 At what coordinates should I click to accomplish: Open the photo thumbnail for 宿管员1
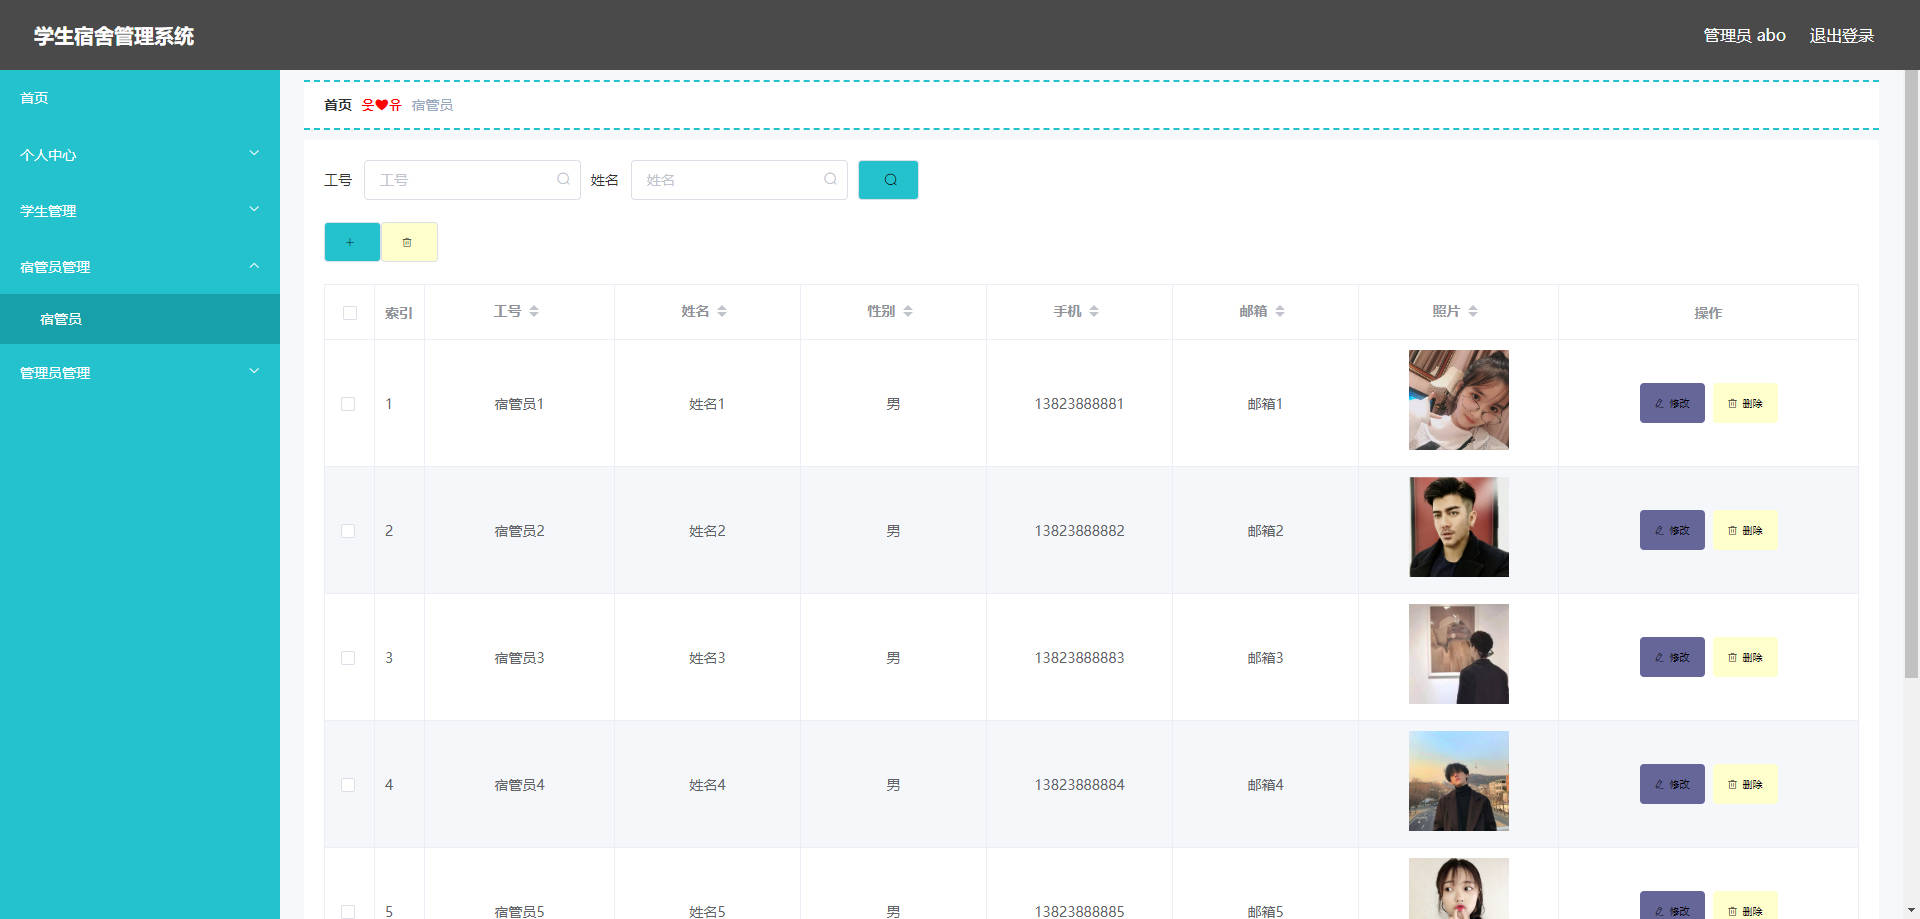click(x=1459, y=400)
